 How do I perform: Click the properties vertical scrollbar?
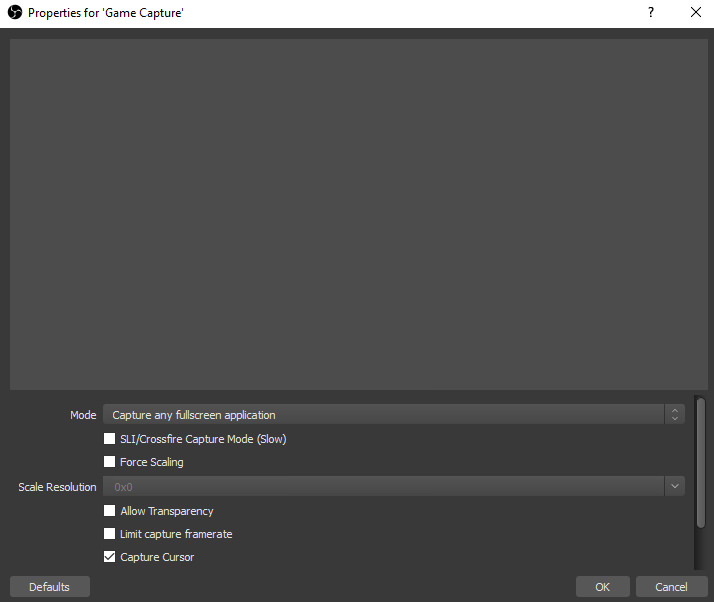701,463
